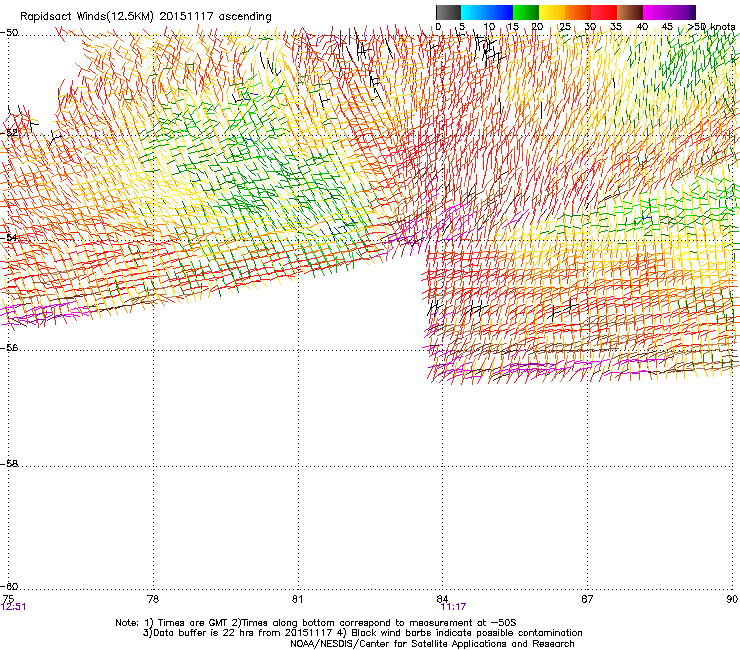Click the '-58' latitude axis label
The image size is (740, 650).
click(9, 464)
